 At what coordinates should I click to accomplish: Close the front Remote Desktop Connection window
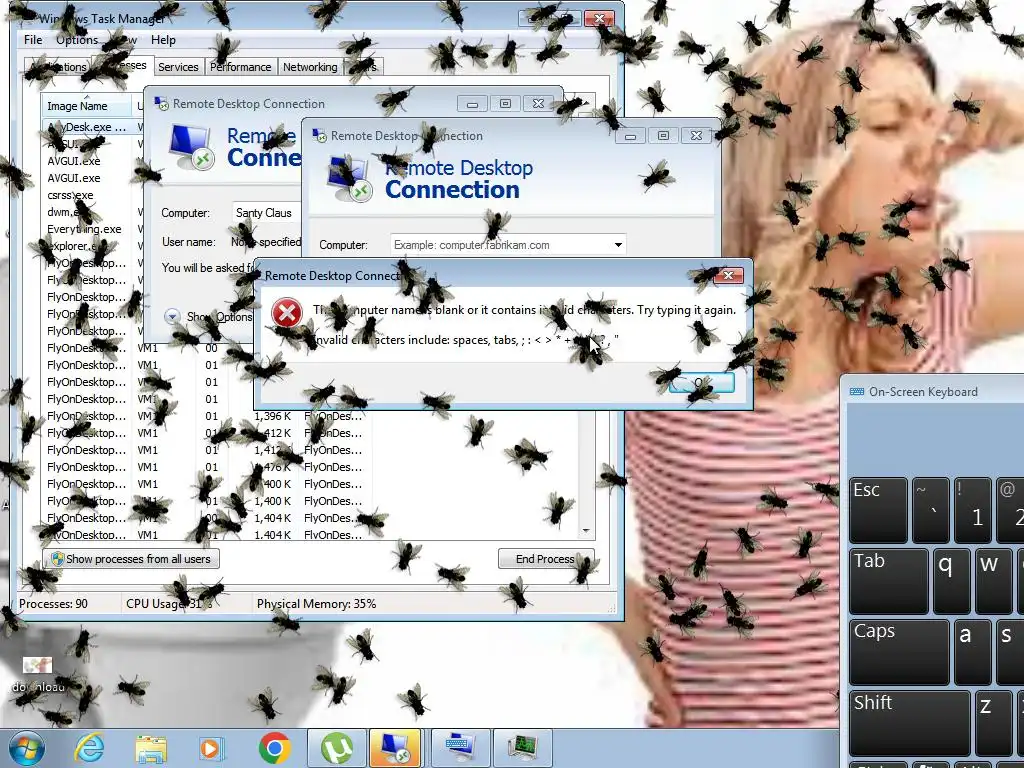pyautogui.click(x=696, y=136)
